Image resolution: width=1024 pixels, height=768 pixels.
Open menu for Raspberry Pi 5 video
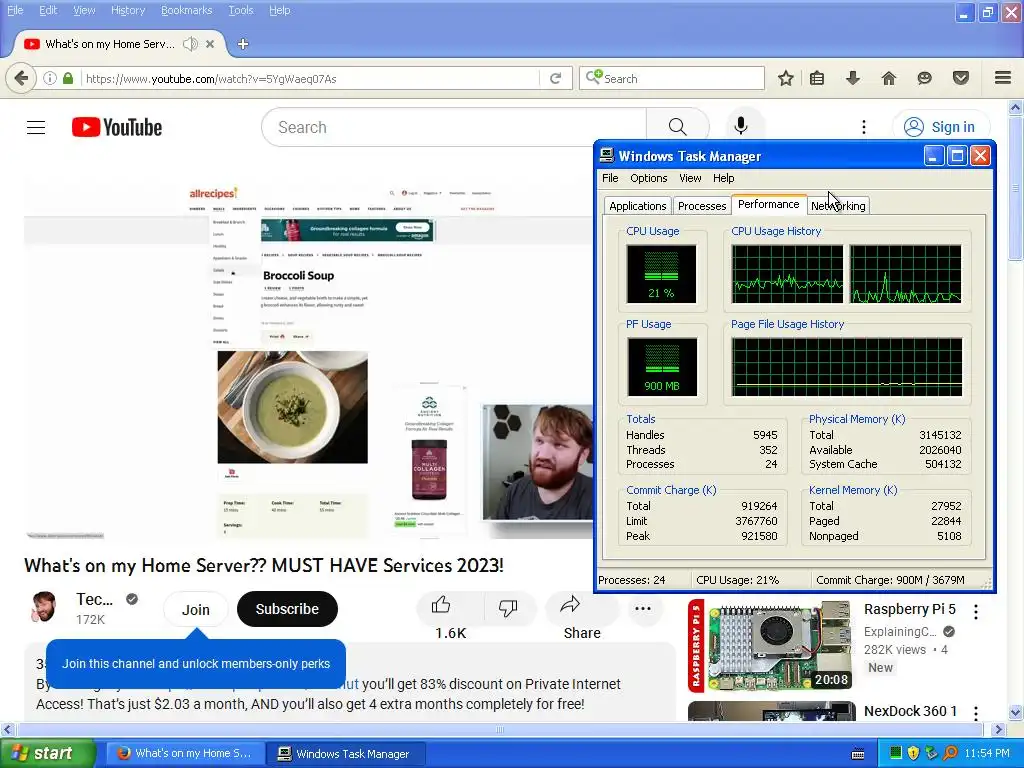pos(976,612)
